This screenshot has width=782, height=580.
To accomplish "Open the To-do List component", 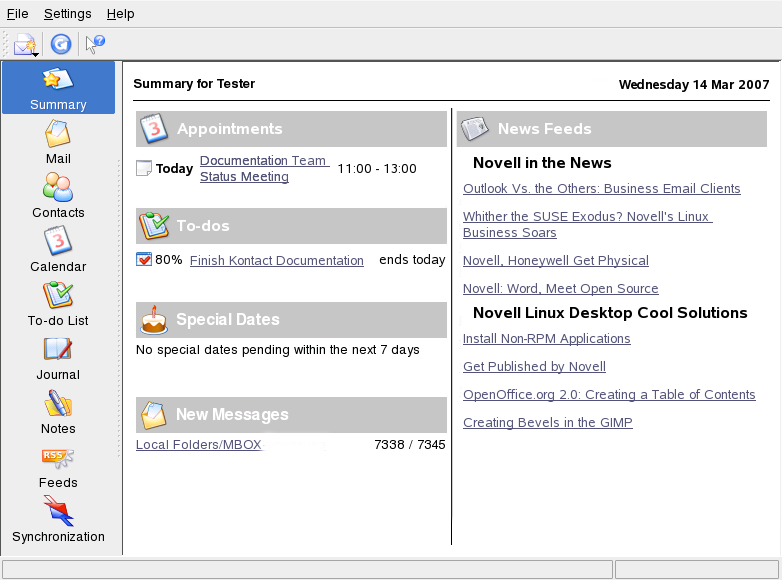I will [x=58, y=303].
